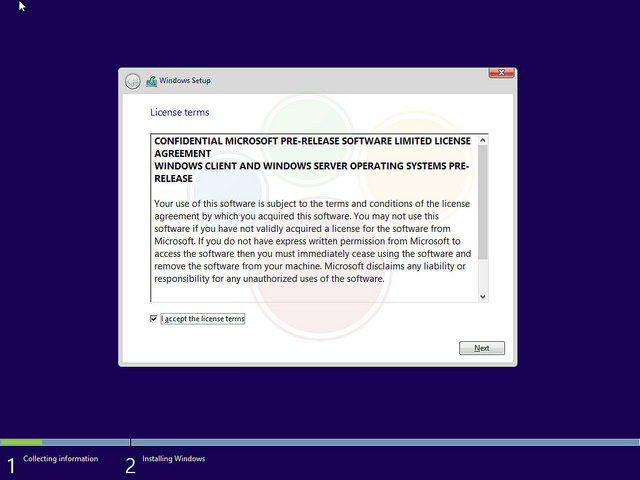Click the green setup progress bar
This screenshot has height=480, width=640.
pyautogui.click(x=21, y=442)
